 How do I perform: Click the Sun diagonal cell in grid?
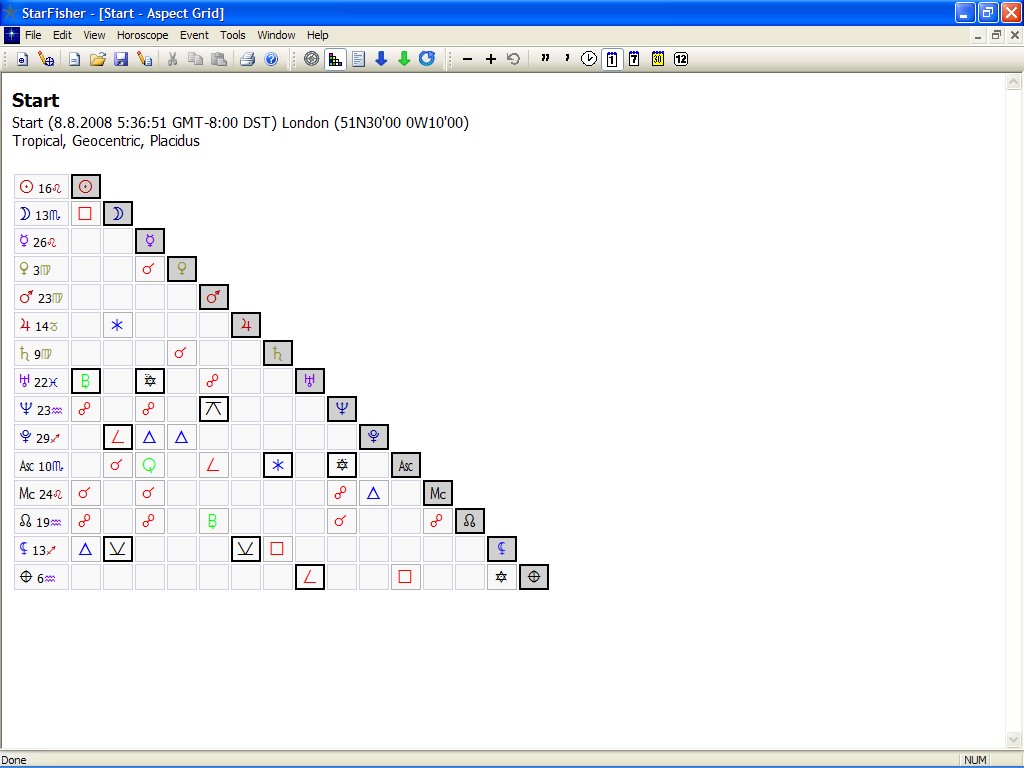click(x=86, y=187)
